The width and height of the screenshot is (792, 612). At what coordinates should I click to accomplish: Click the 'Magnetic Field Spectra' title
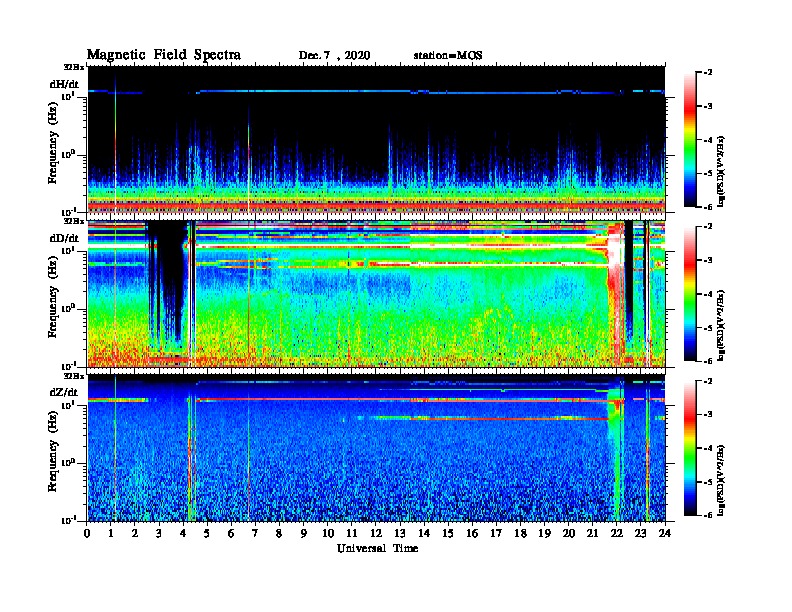164,55
